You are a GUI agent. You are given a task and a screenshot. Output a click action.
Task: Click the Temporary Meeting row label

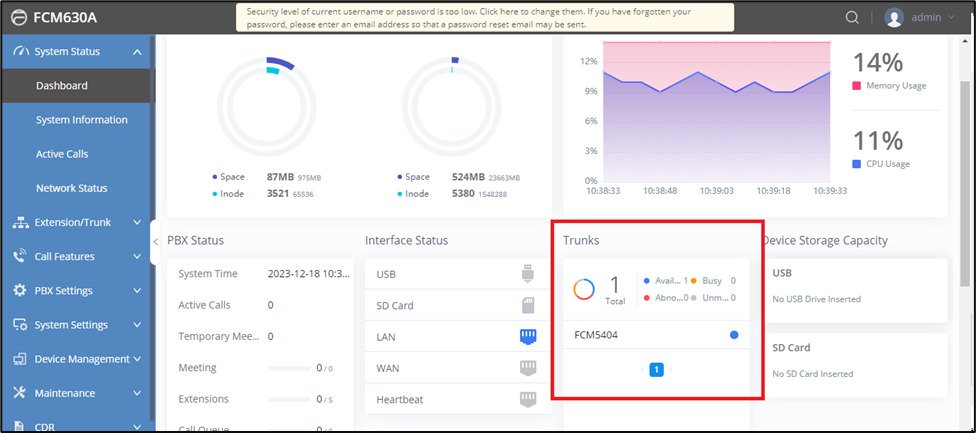(218, 336)
